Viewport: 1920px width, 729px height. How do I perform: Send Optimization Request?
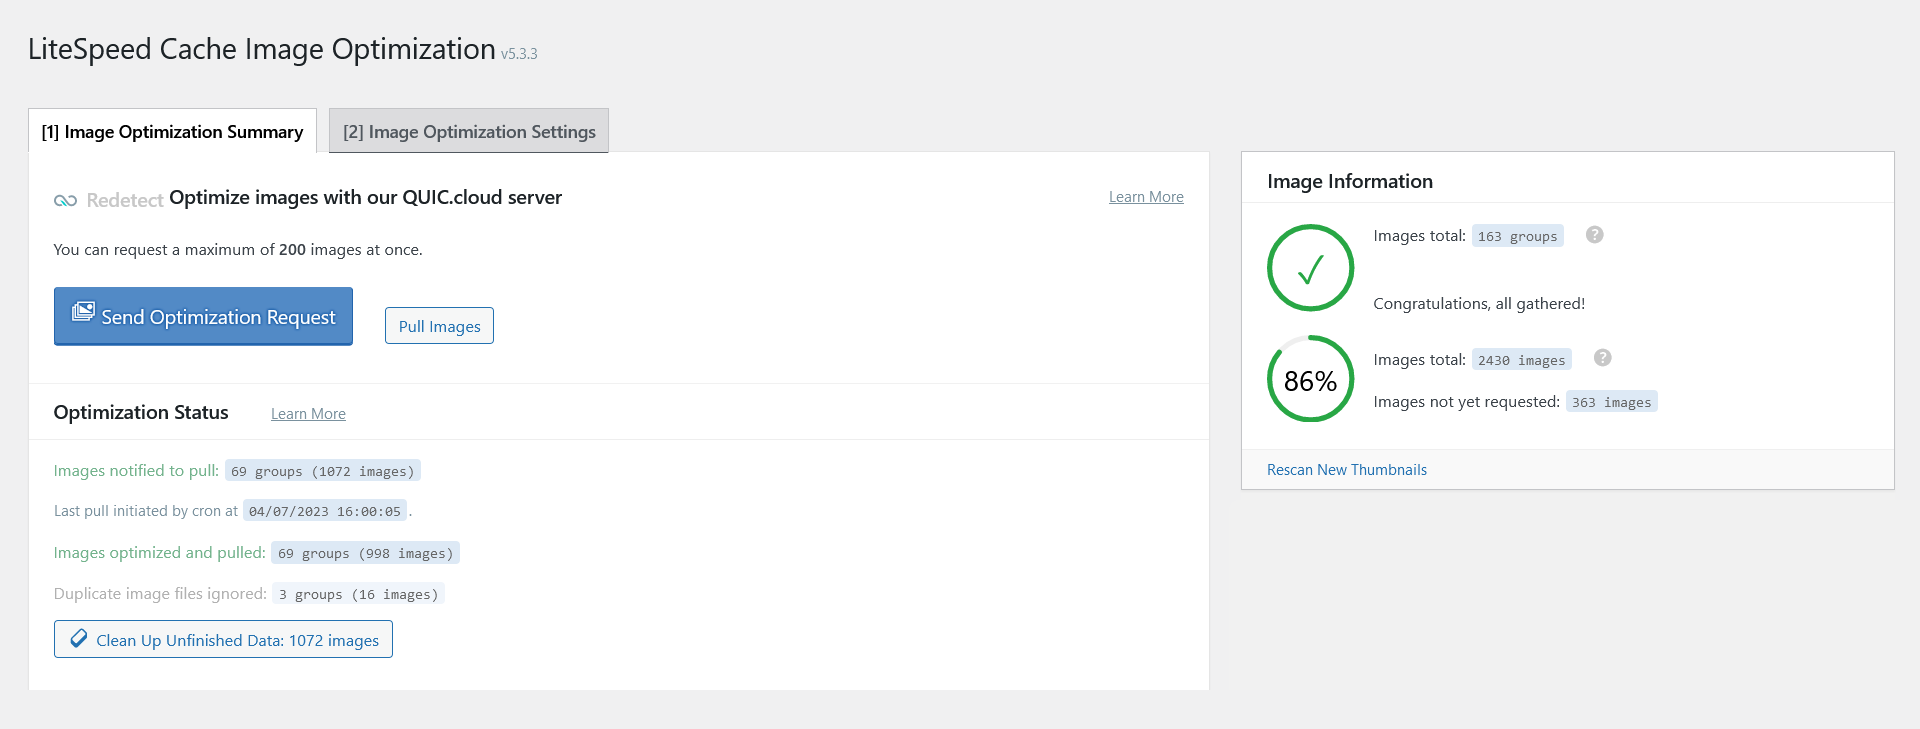coord(203,316)
